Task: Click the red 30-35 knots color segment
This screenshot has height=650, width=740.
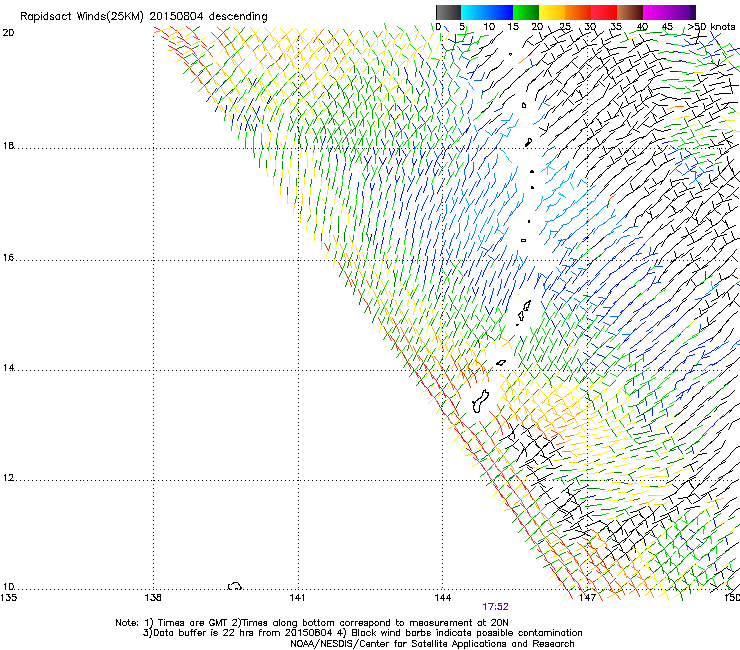Action: 604,12
